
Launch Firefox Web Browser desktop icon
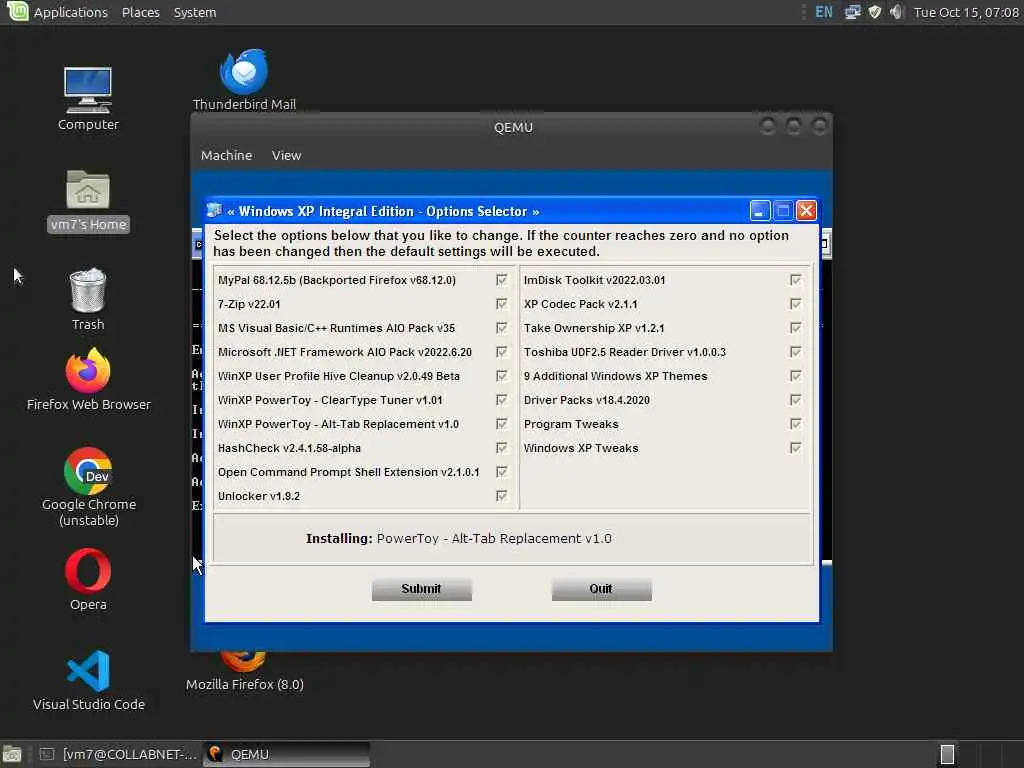(88, 379)
